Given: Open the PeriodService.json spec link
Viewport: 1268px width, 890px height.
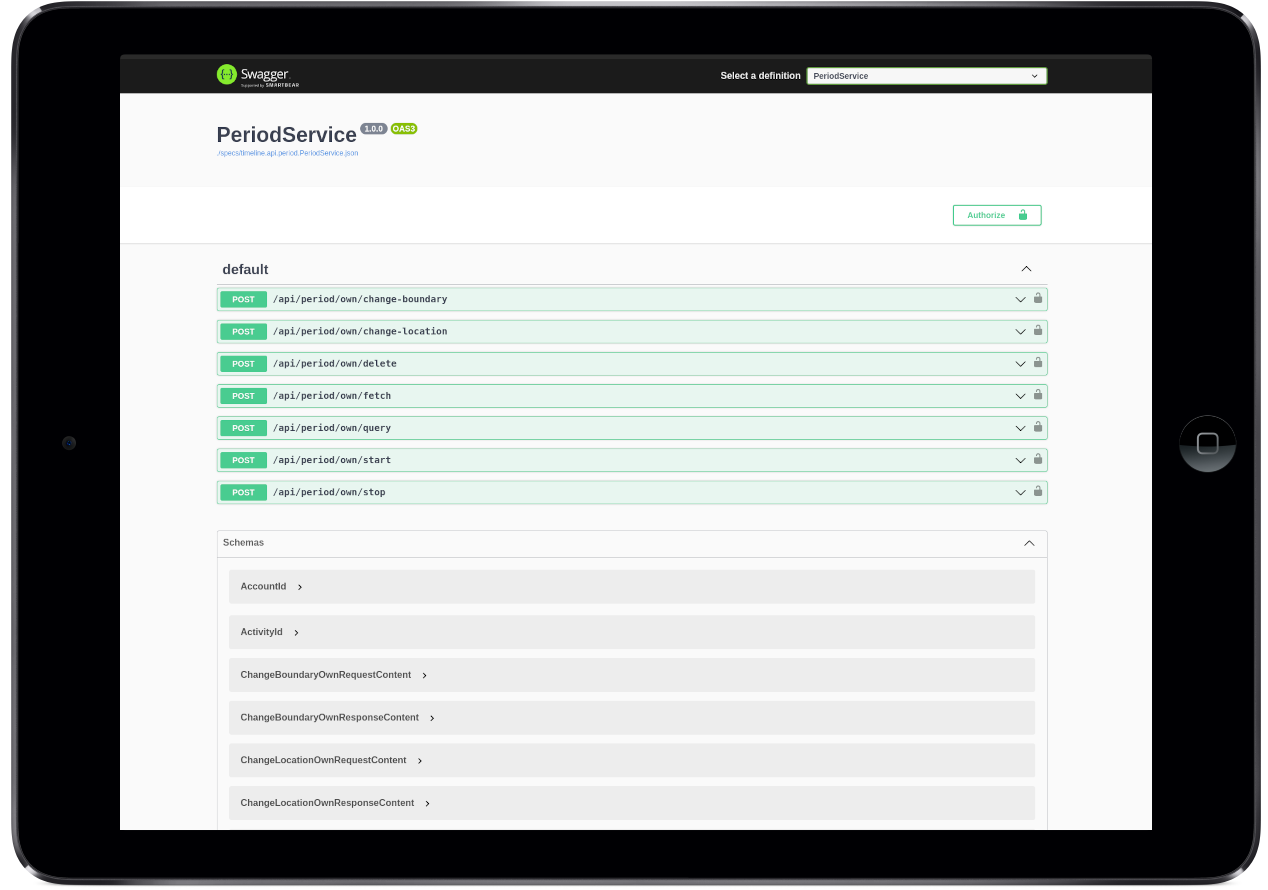Looking at the screenshot, I should click(287, 153).
